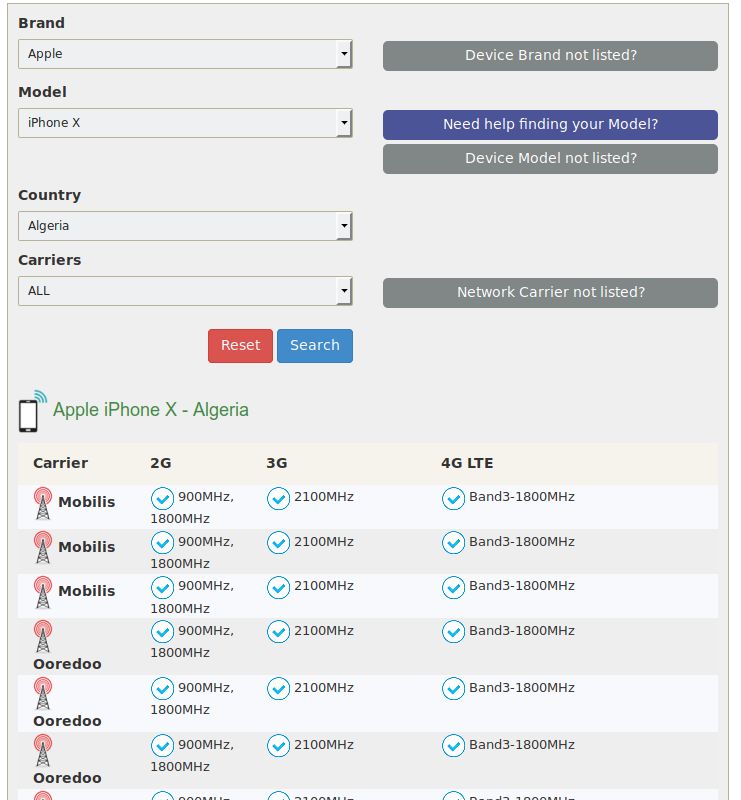
Task: Click Need help finding your Model?
Action: coord(550,124)
